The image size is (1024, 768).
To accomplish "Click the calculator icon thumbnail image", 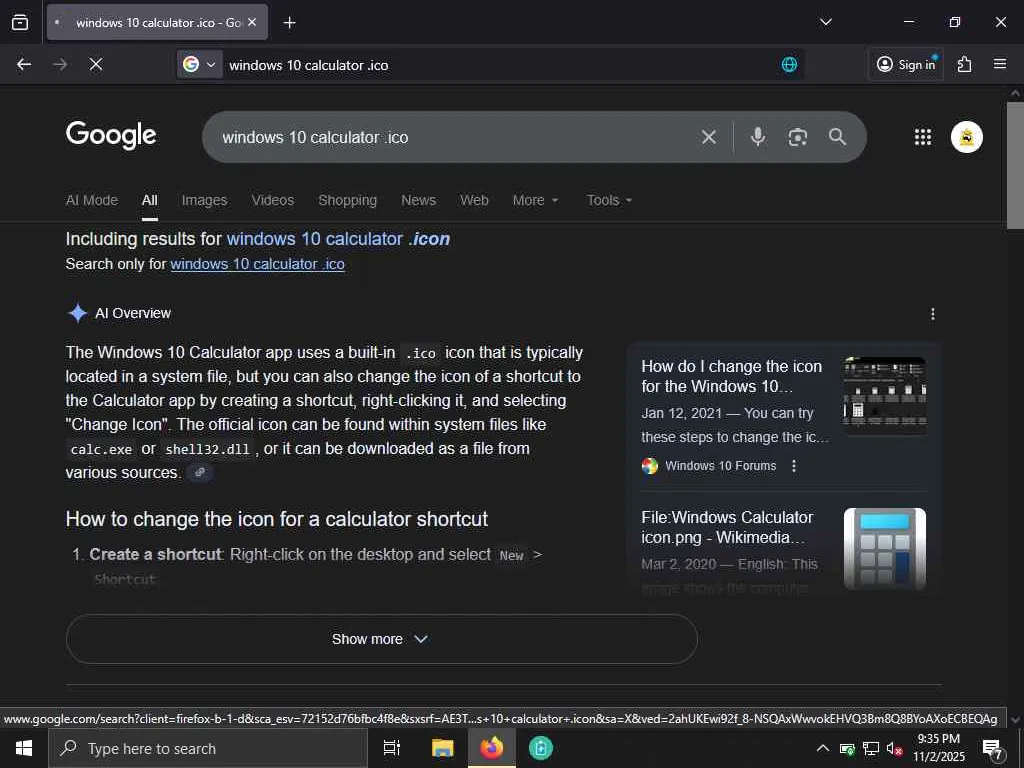I will point(884,549).
